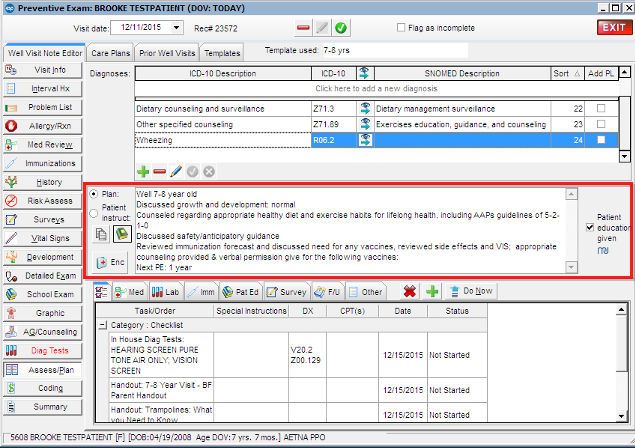Screen dimensions: 635x448
Task: Click the Do Now button
Action: click(471, 291)
